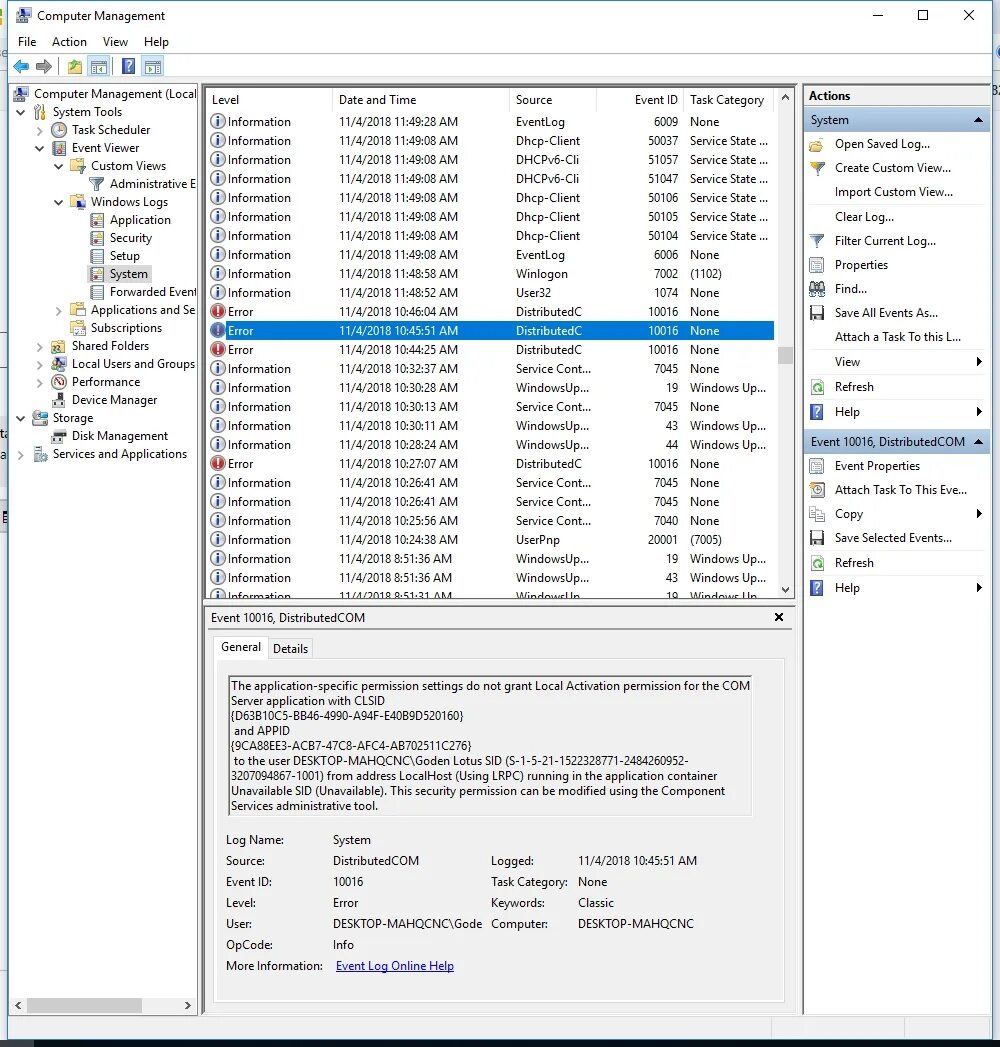Click the red error icon at 10:46:04 AM
1000x1047 pixels.
point(218,311)
